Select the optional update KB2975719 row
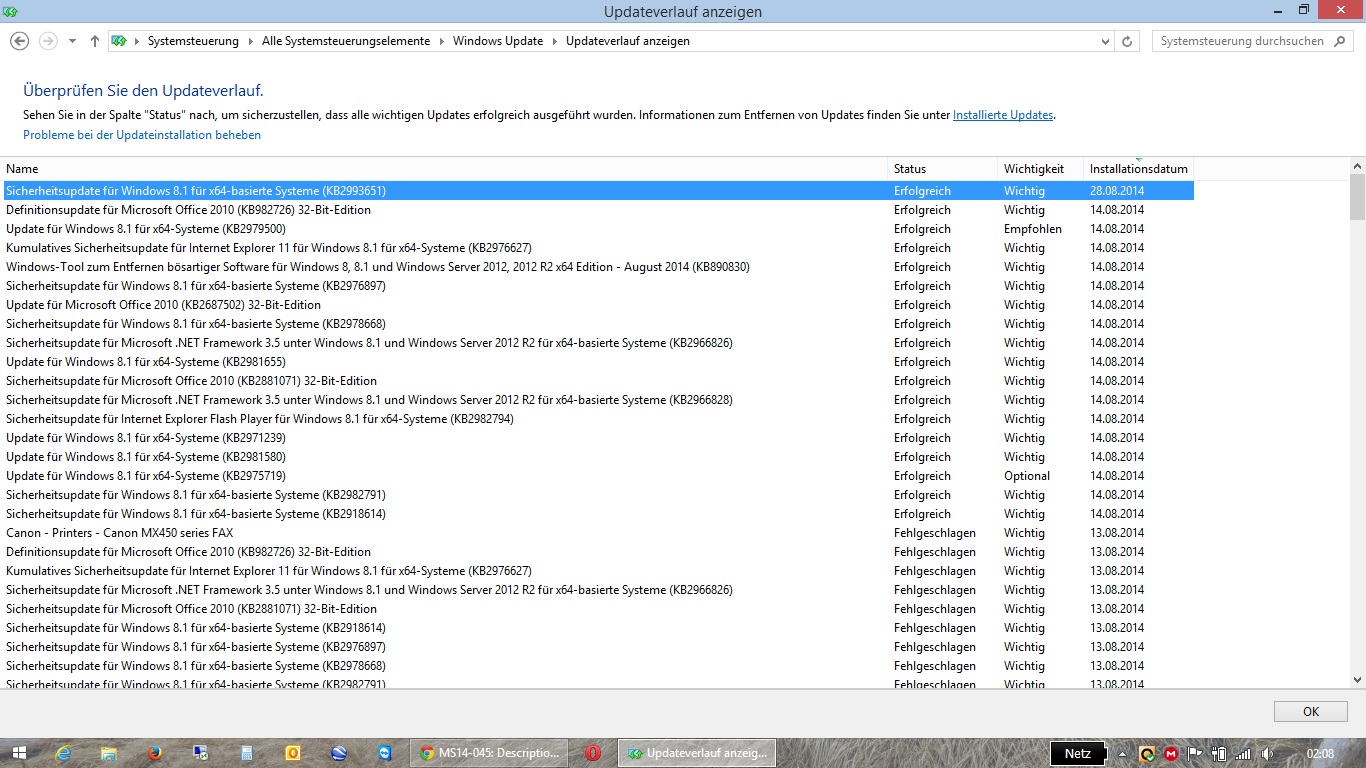Viewport: 1366px width, 768px height. coord(598,476)
